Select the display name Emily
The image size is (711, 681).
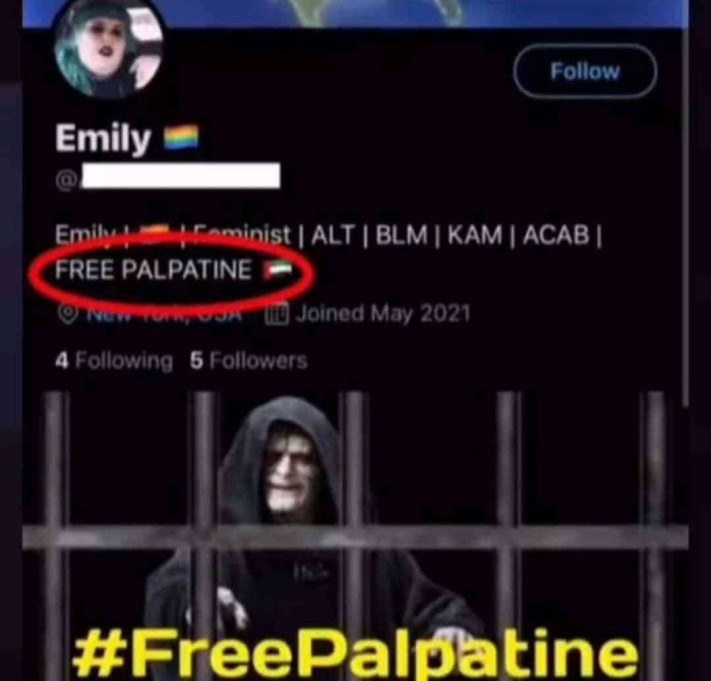(x=103, y=138)
